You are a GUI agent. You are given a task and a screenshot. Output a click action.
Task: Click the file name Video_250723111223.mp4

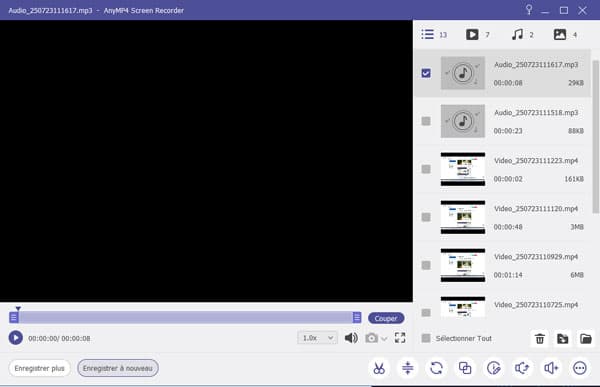(536, 161)
